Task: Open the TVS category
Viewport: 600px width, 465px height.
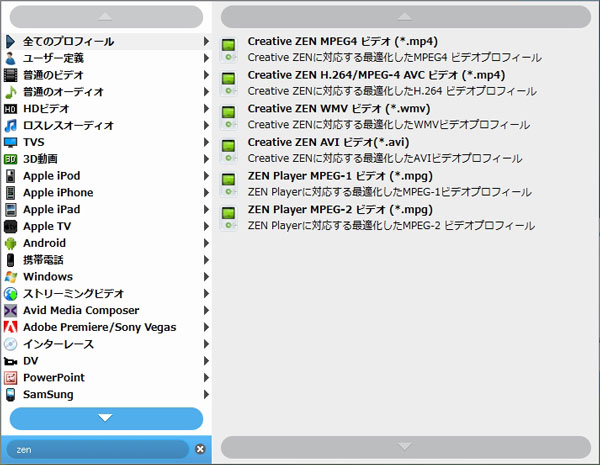Action: (x=107, y=142)
